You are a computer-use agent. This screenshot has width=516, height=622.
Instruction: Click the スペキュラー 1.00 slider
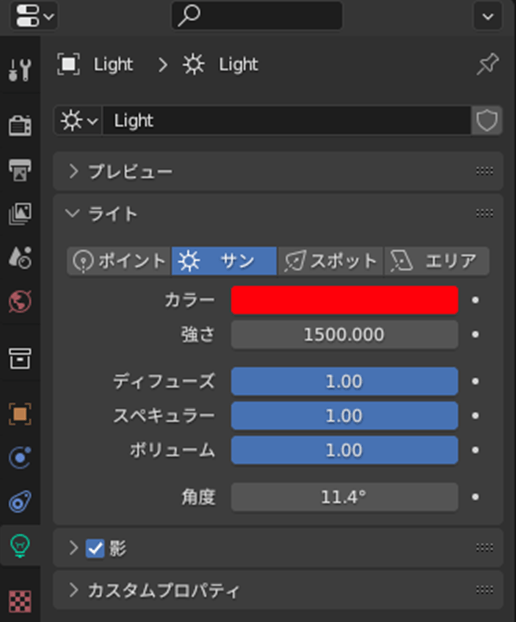tap(345, 416)
